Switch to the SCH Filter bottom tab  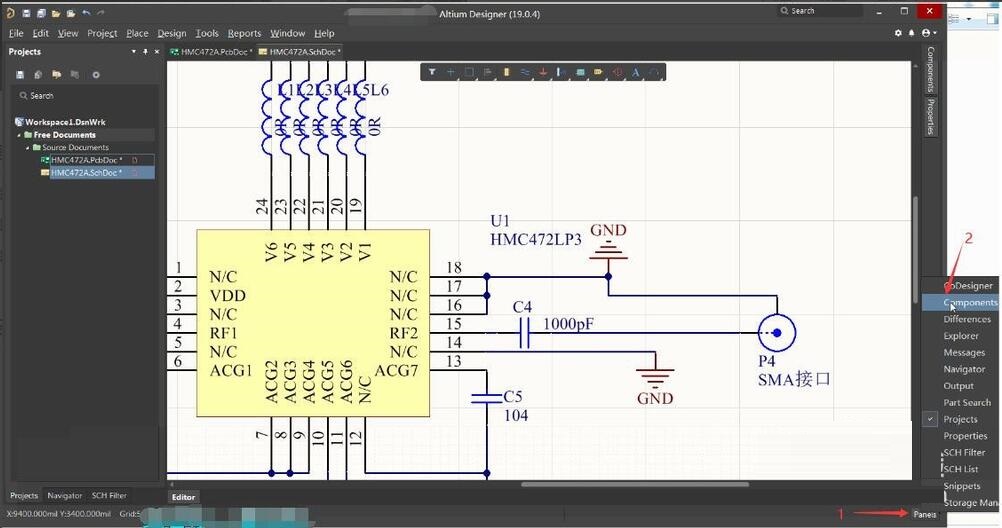[109, 495]
